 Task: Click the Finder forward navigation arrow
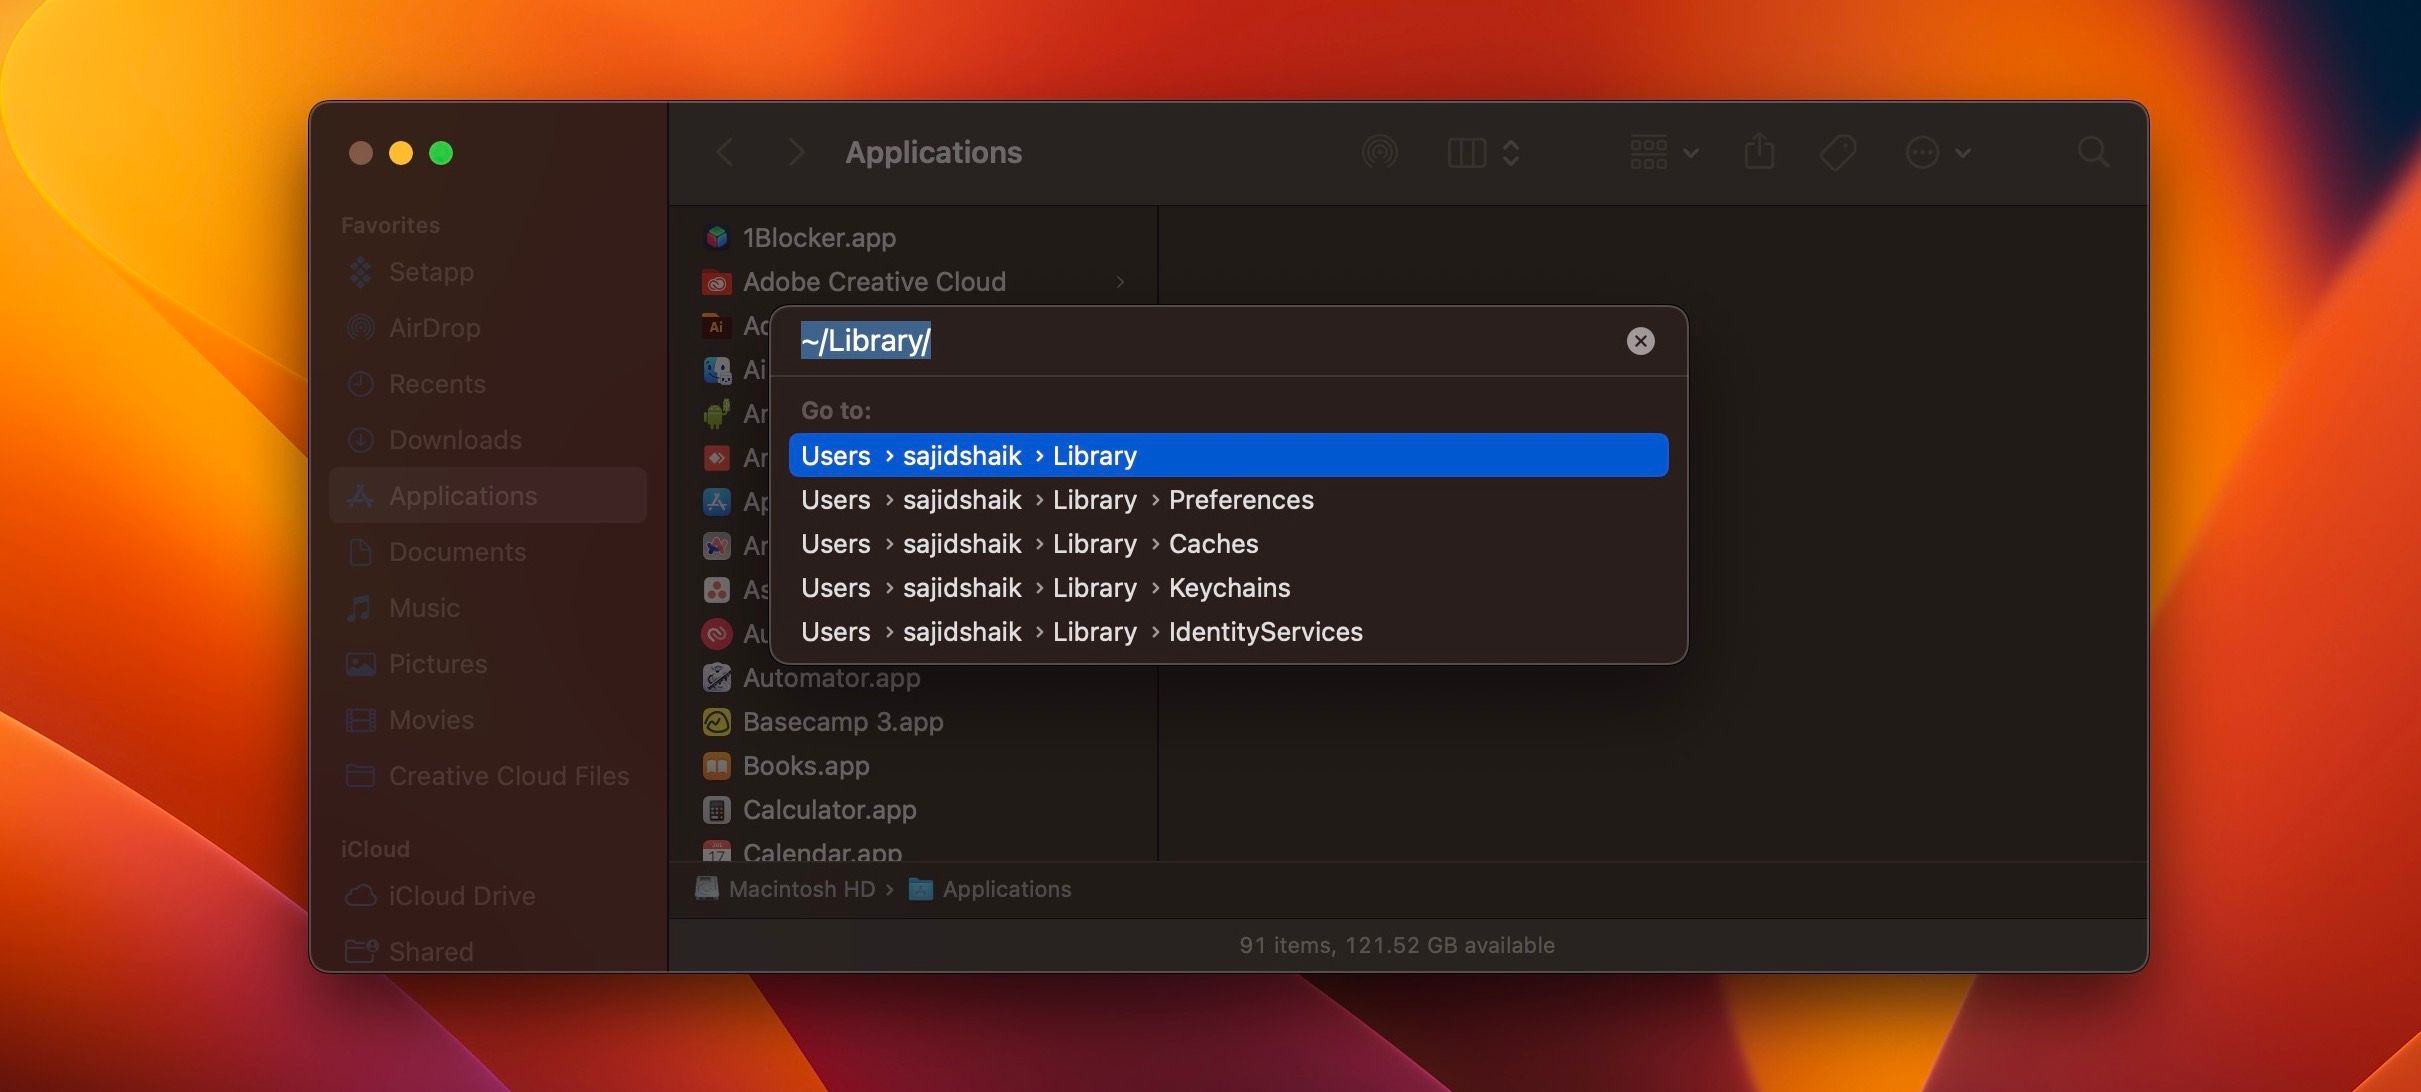tap(796, 153)
